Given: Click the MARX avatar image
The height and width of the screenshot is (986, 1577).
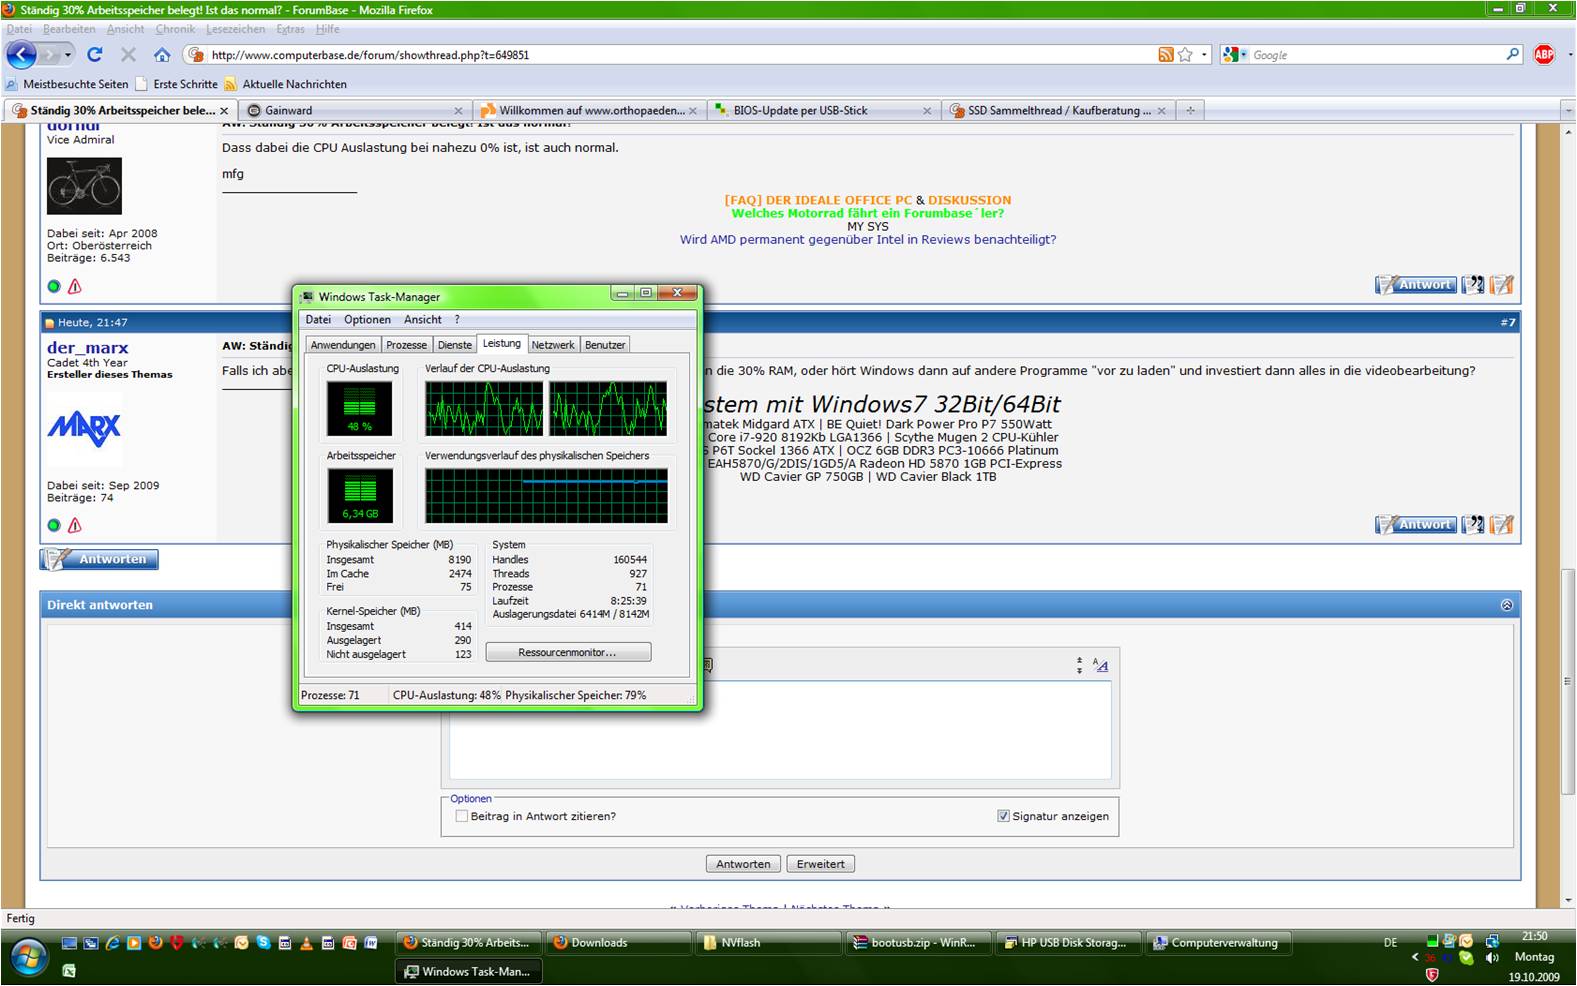Looking at the screenshot, I should tap(84, 430).
